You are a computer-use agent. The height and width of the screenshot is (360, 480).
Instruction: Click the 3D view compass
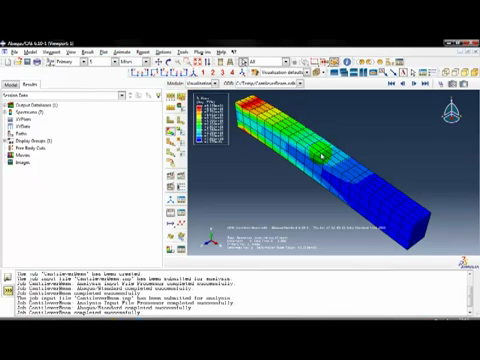click(452, 110)
